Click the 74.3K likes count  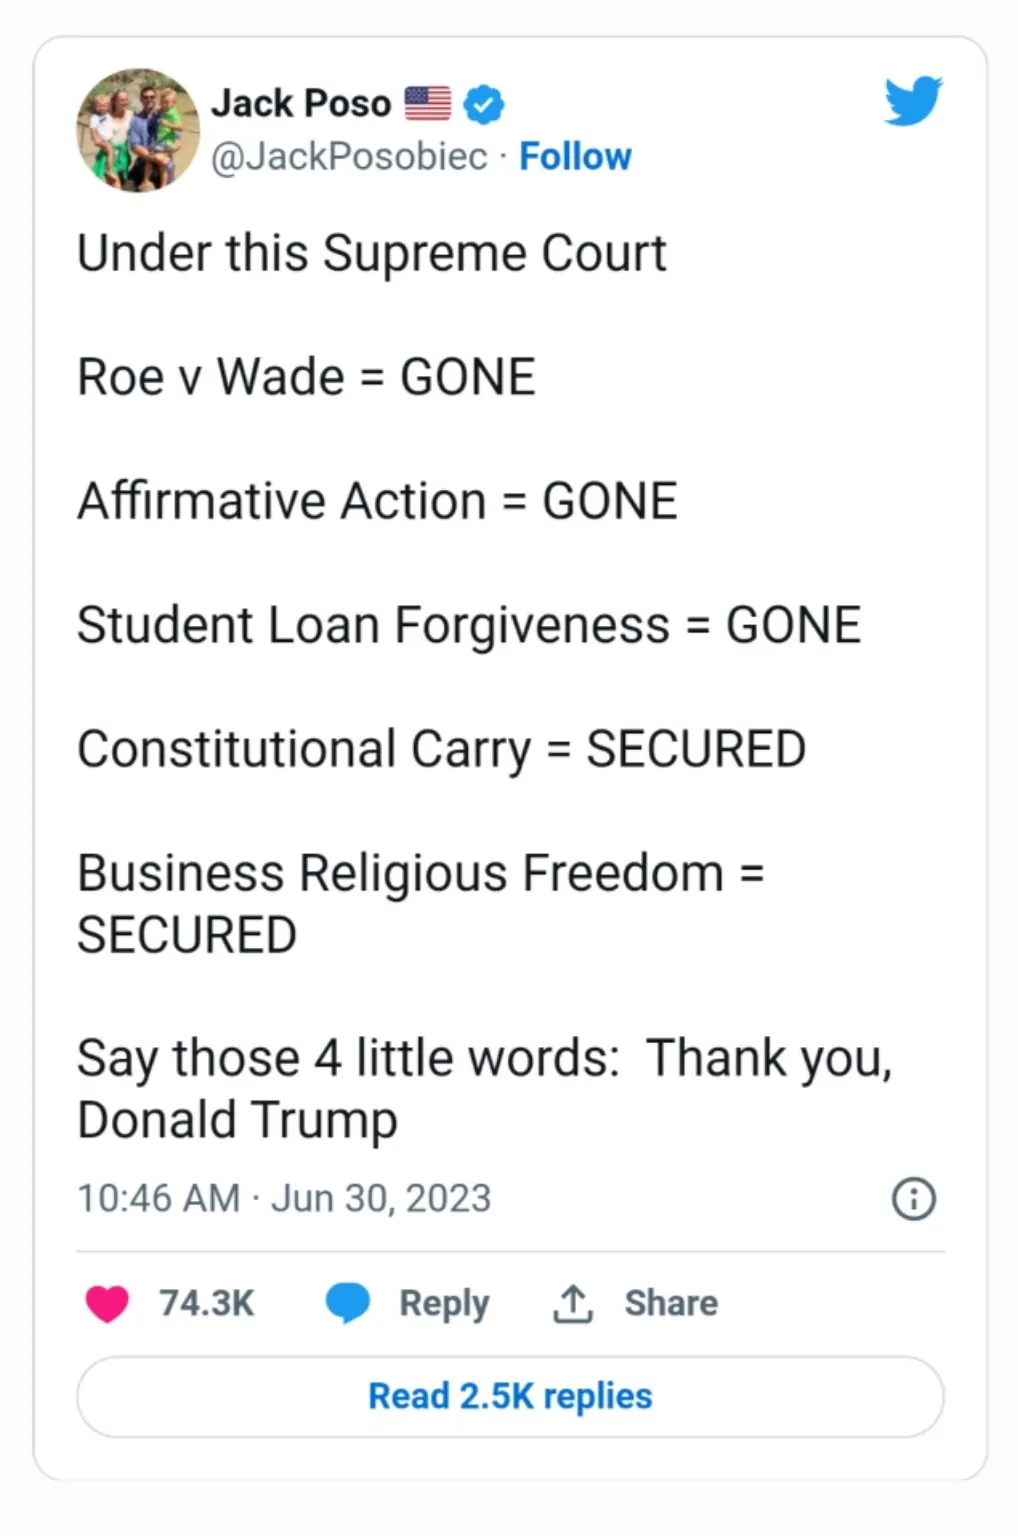pyautogui.click(x=206, y=1303)
